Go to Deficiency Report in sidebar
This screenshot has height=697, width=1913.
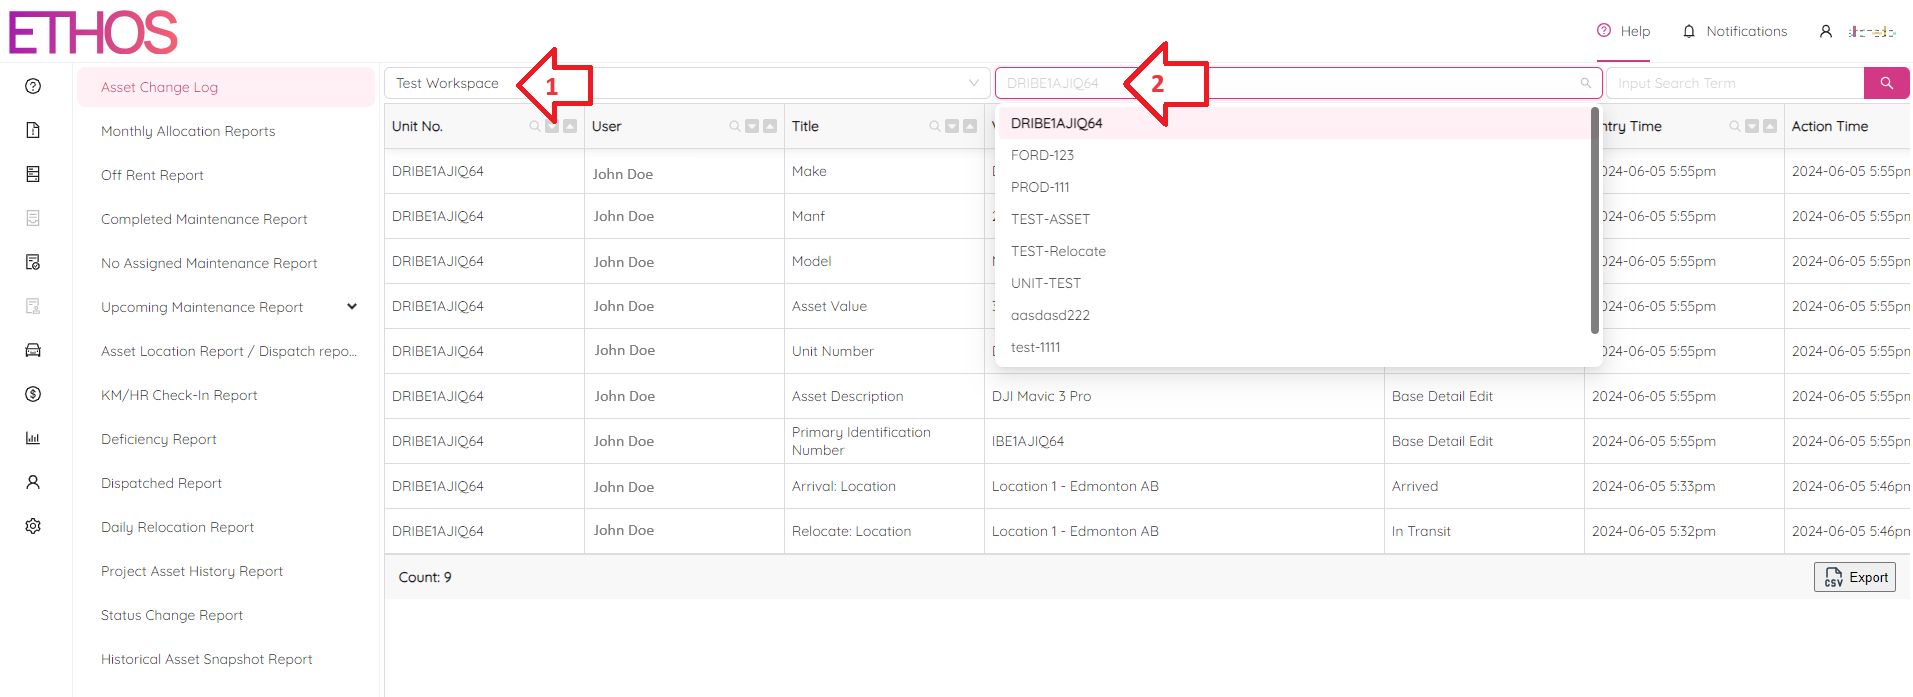click(159, 439)
